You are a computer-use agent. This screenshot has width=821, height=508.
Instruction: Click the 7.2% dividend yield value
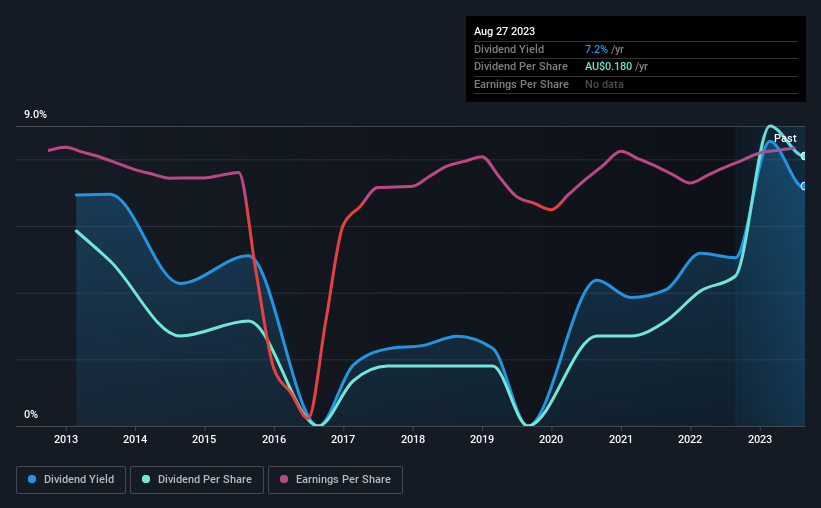click(596, 49)
